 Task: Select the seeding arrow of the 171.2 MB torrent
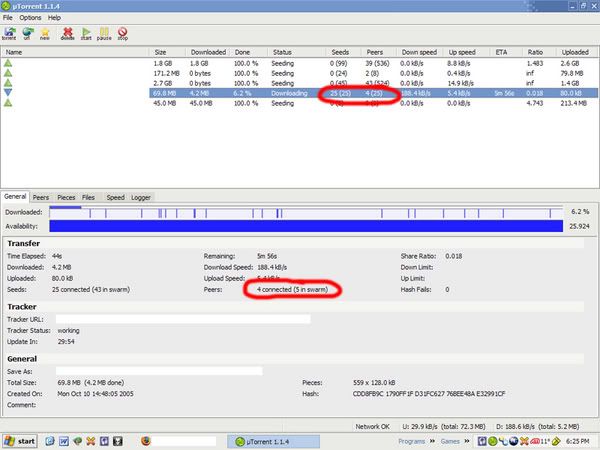pyautogui.click(x=8, y=73)
